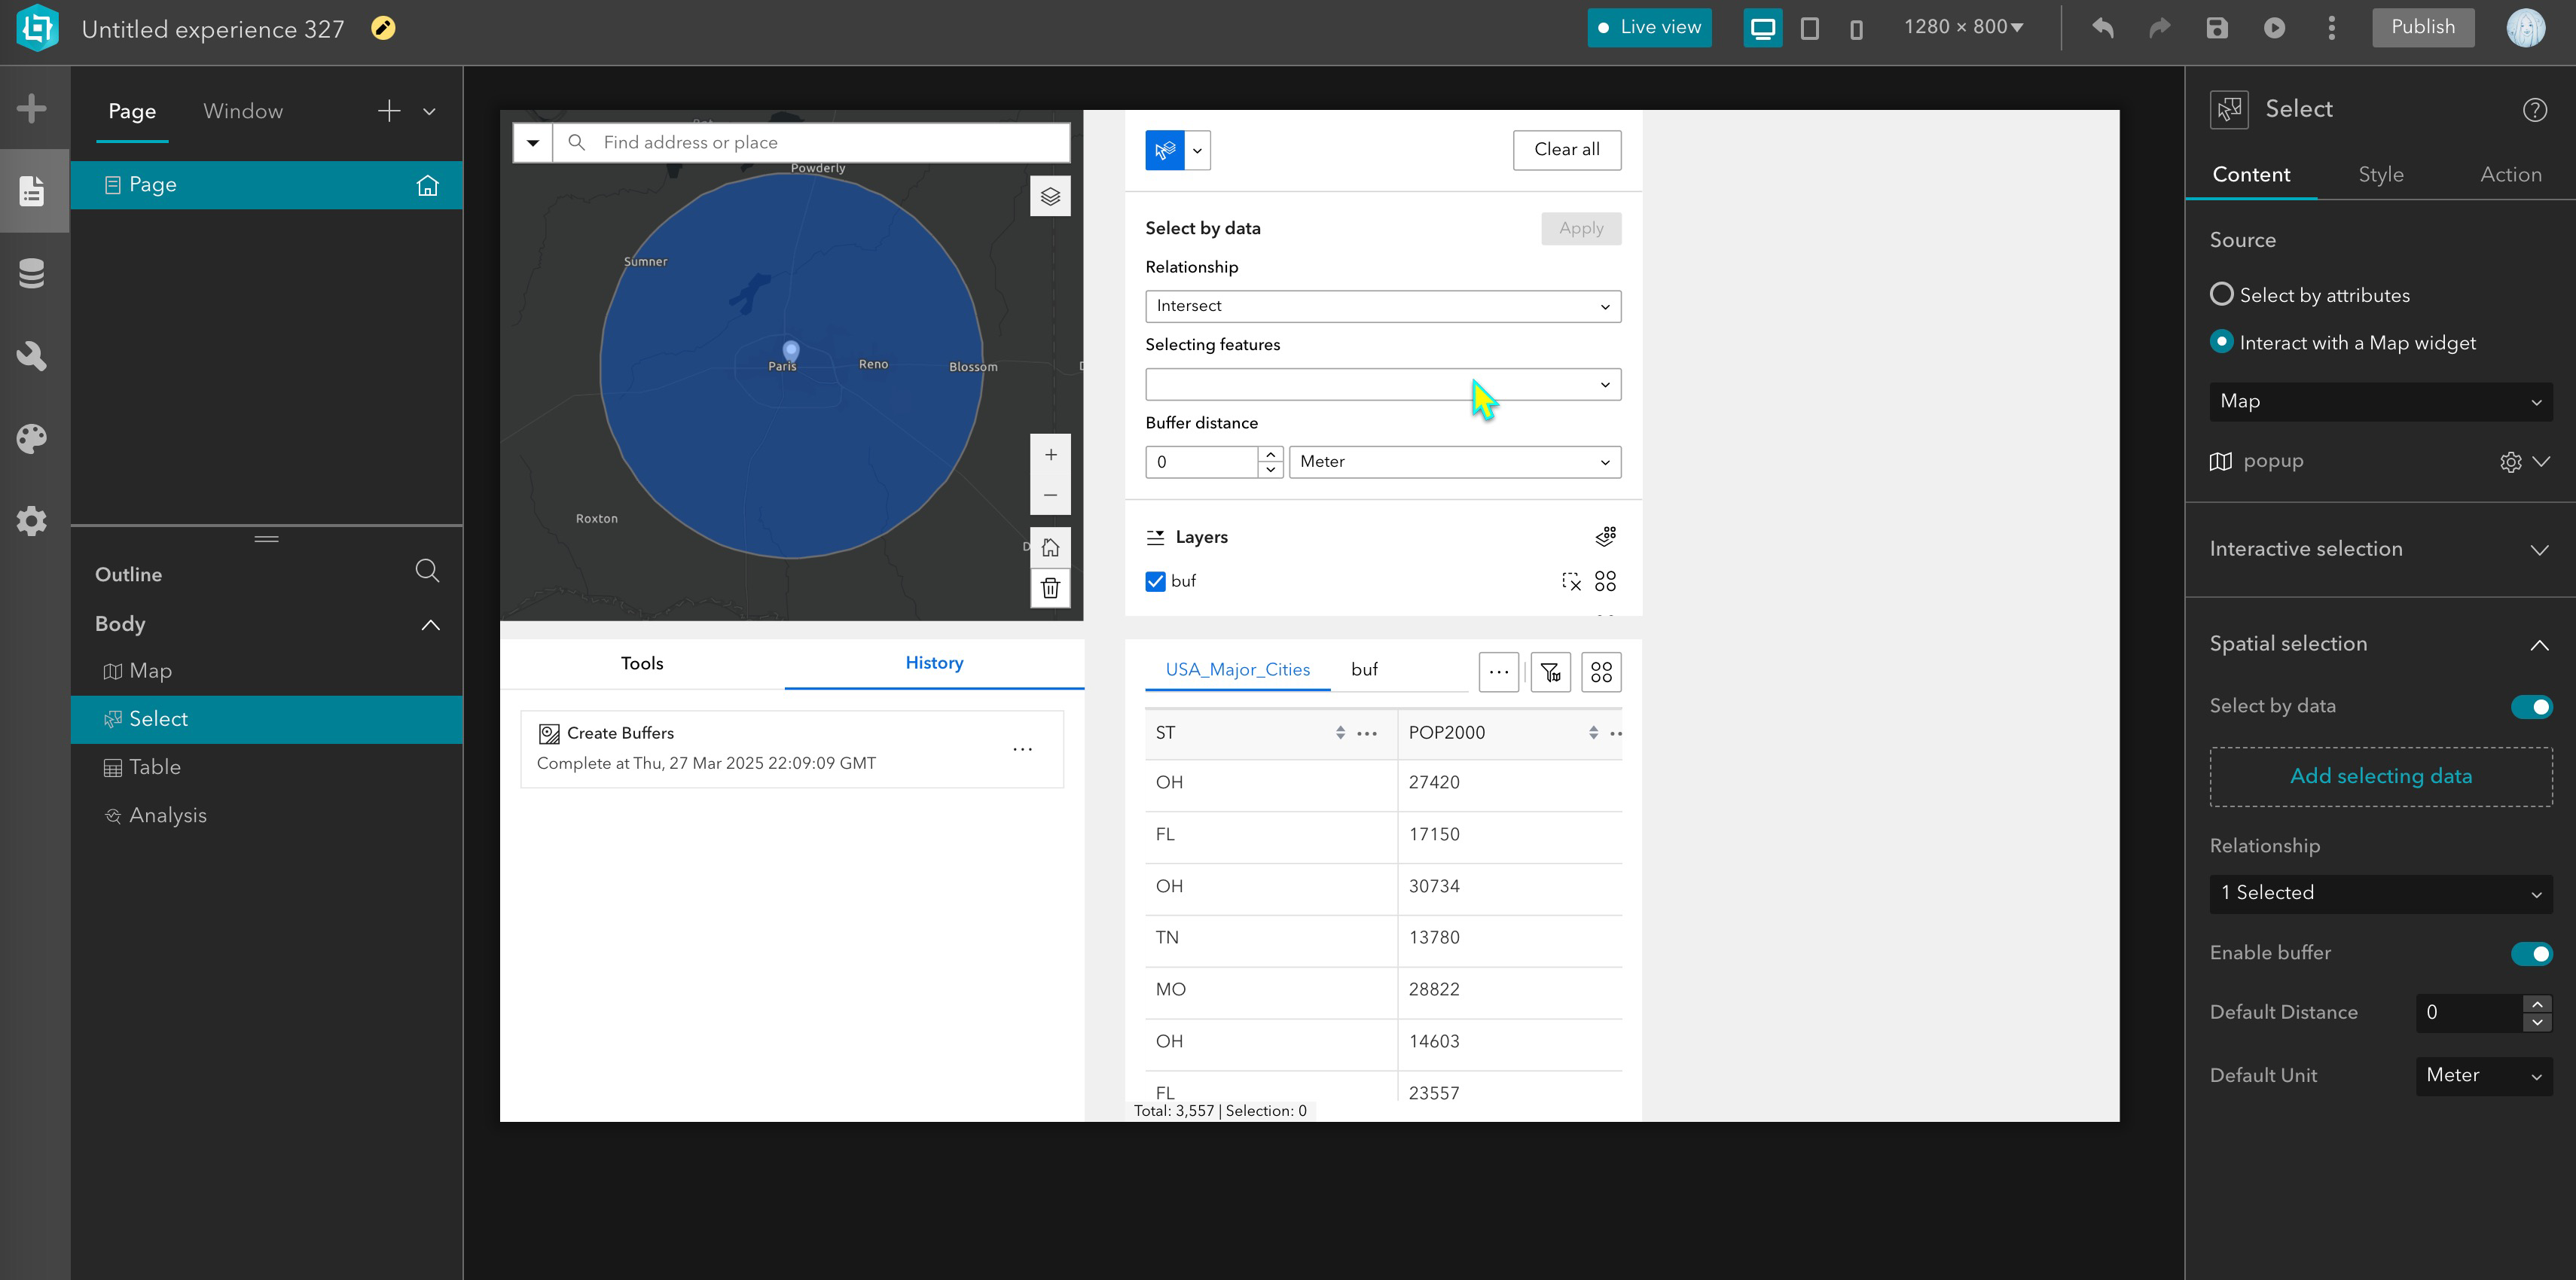Uncheck the buf layer checkbox

click(1156, 581)
